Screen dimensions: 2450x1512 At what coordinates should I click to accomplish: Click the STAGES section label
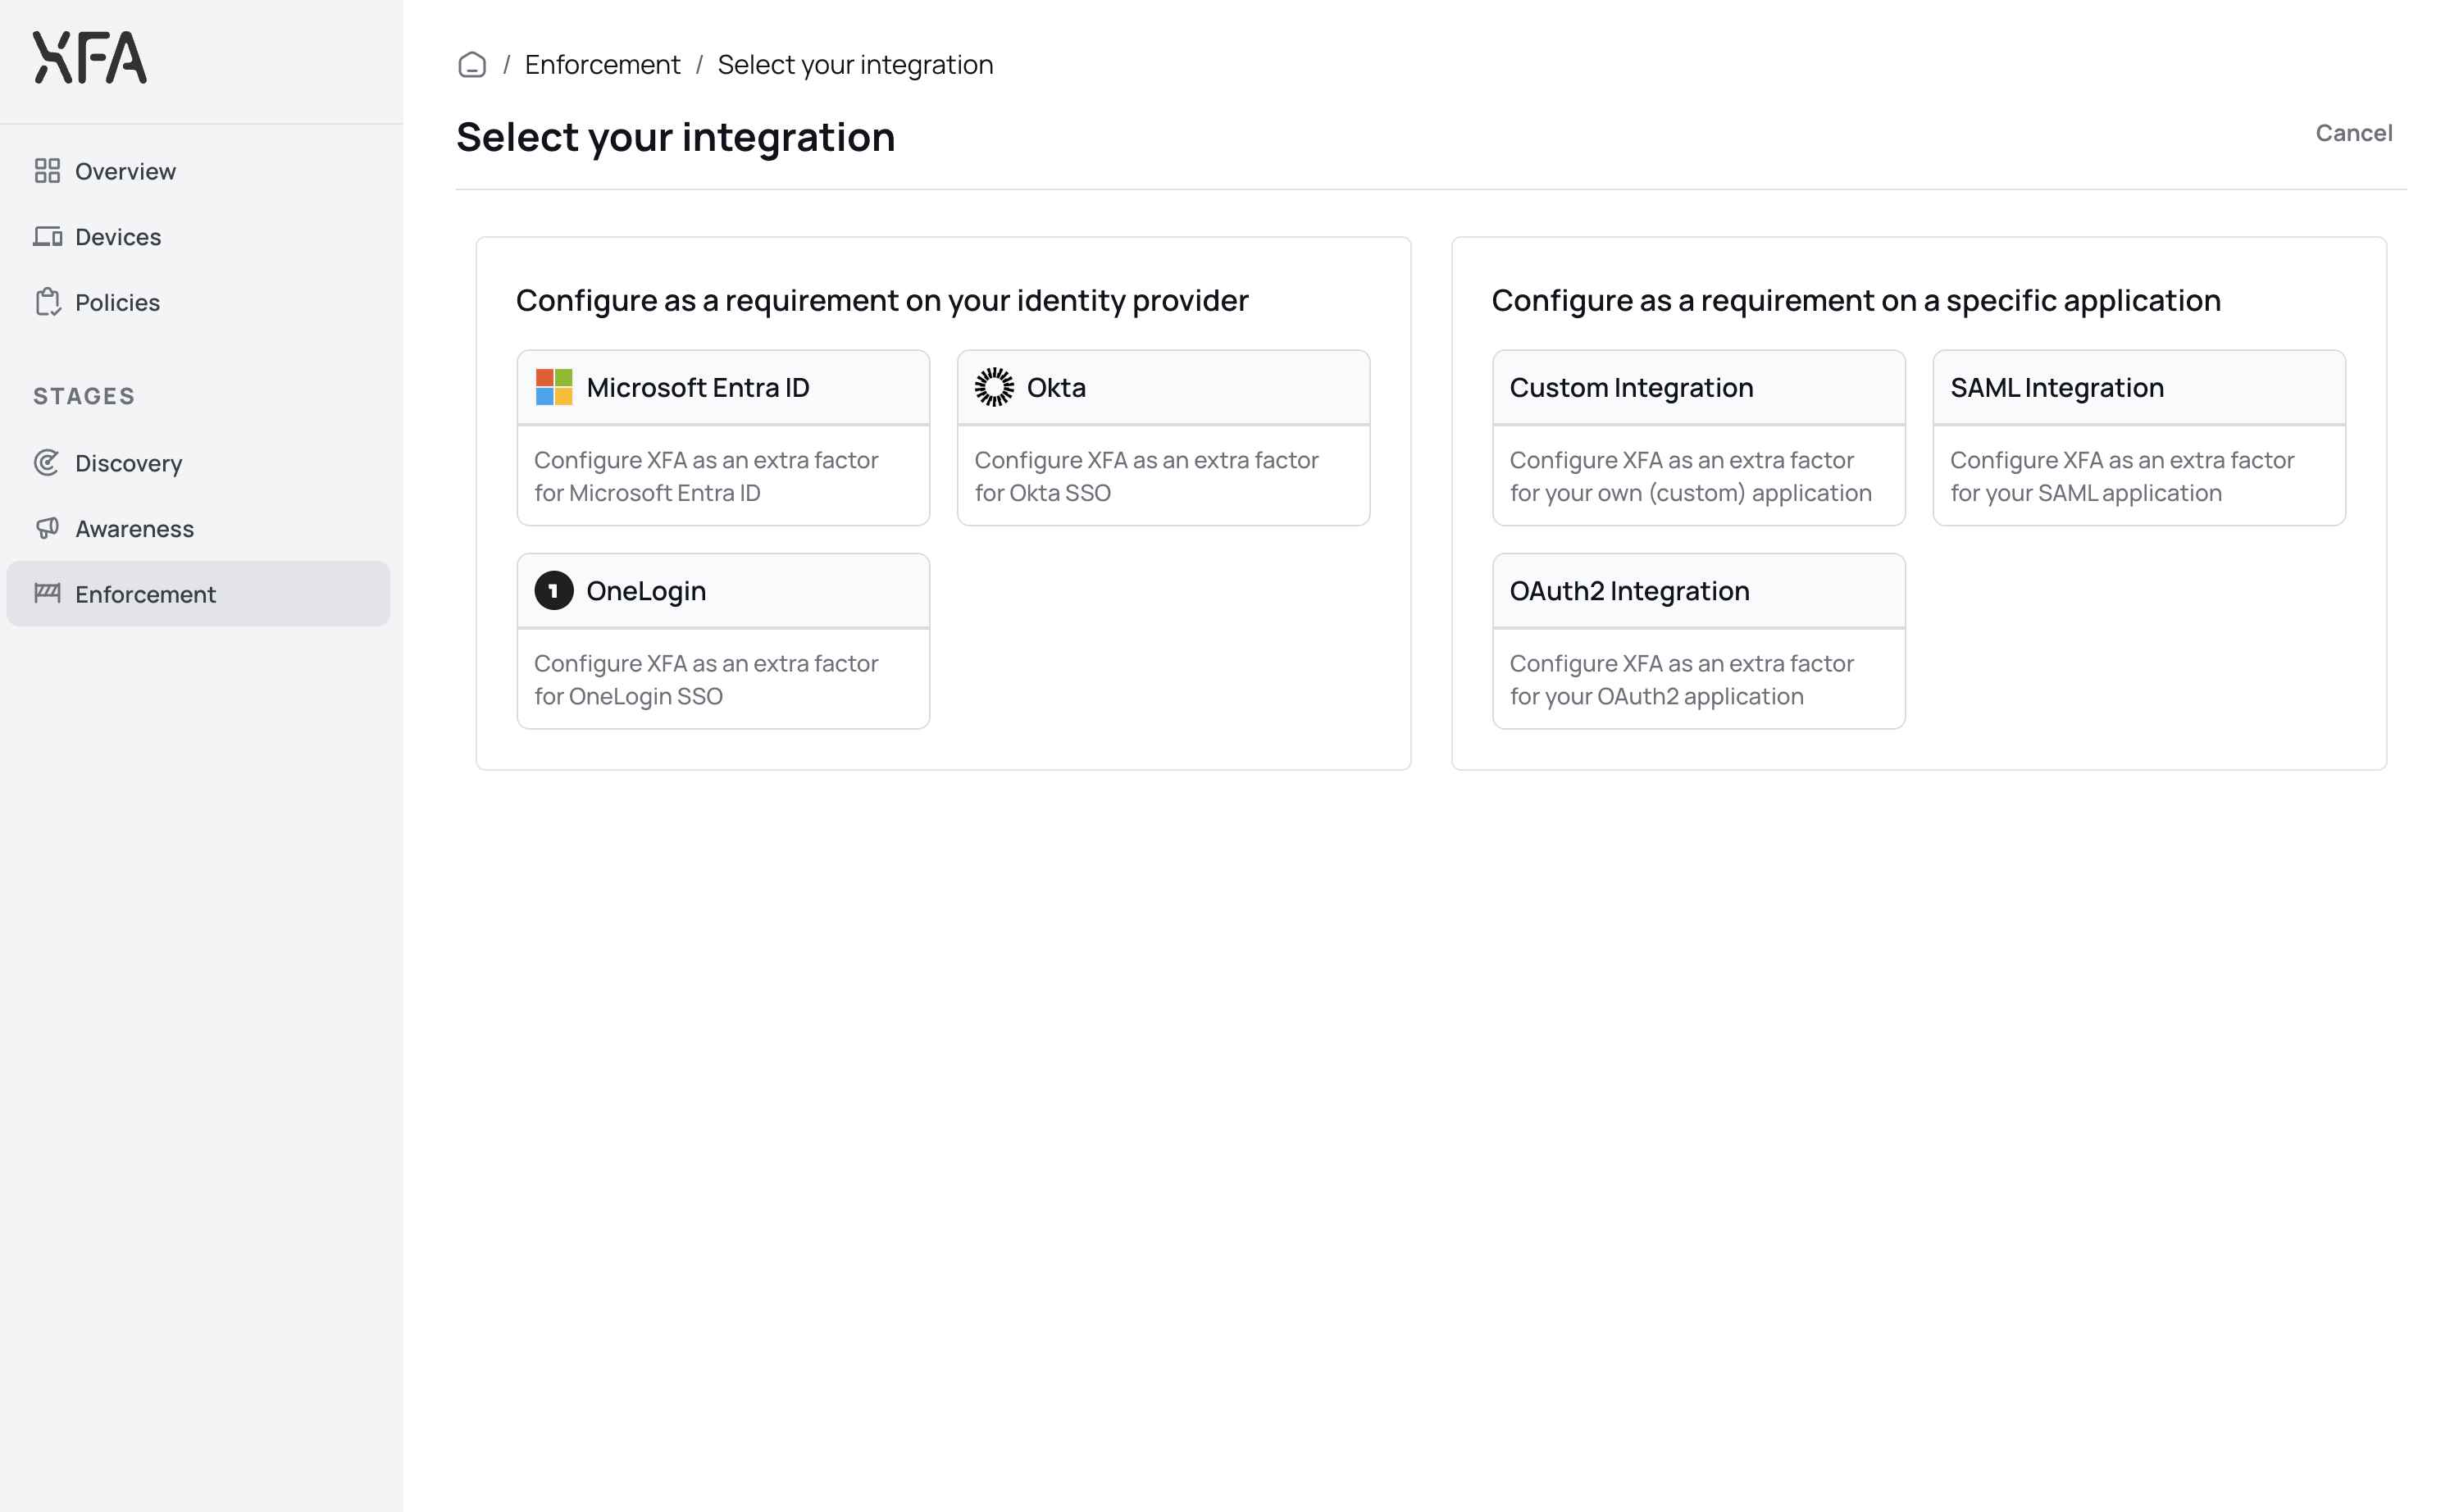coord(84,396)
